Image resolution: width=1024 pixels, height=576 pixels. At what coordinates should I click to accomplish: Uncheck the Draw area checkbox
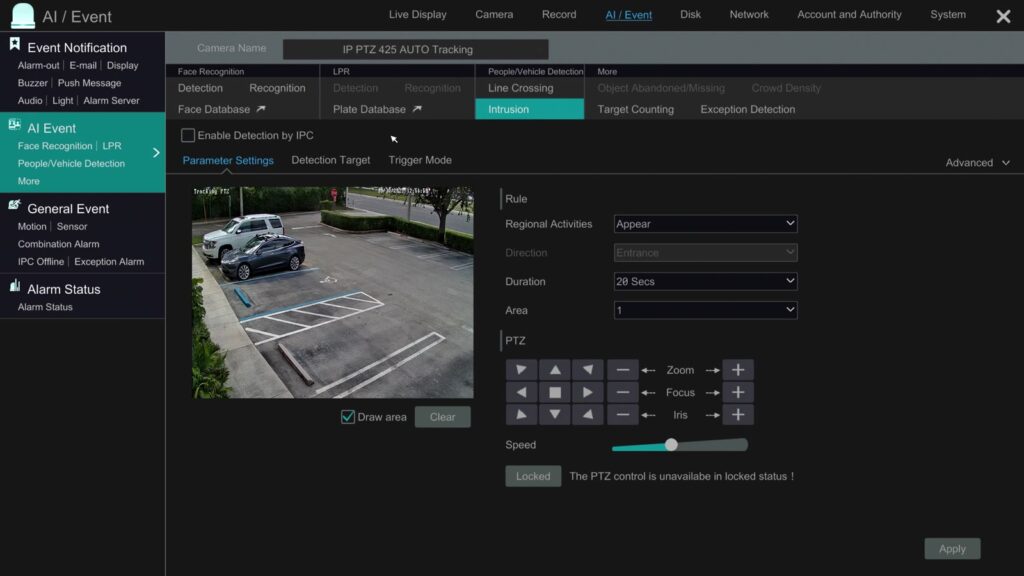pyautogui.click(x=347, y=417)
